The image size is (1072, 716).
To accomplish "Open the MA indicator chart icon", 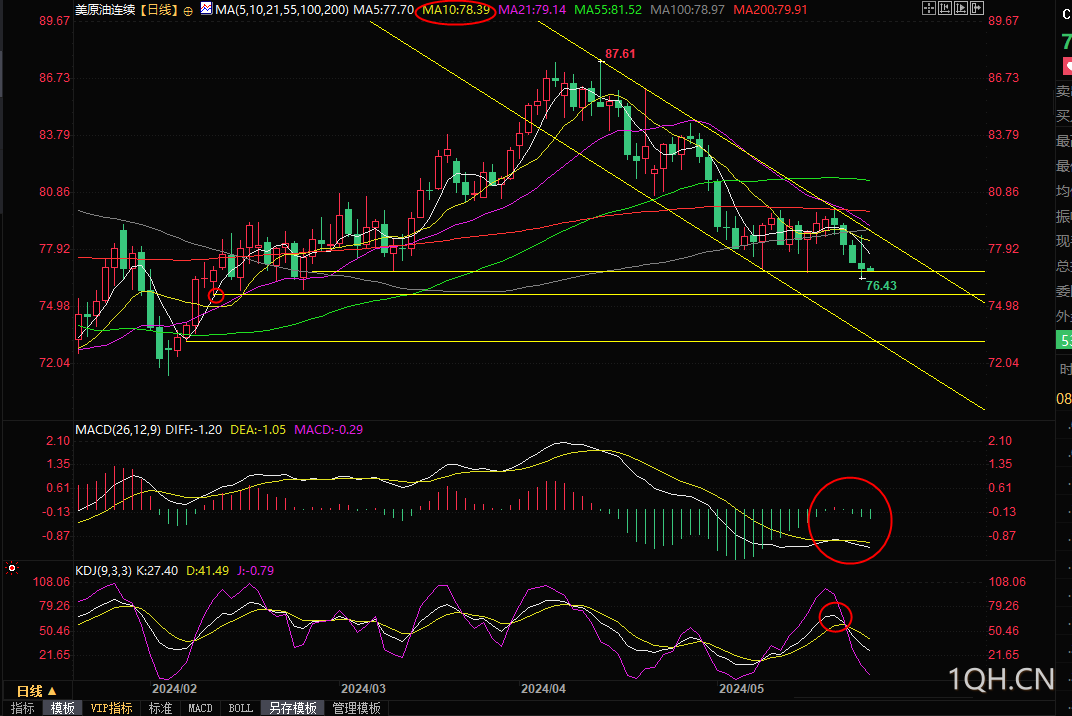I will click(206, 9).
